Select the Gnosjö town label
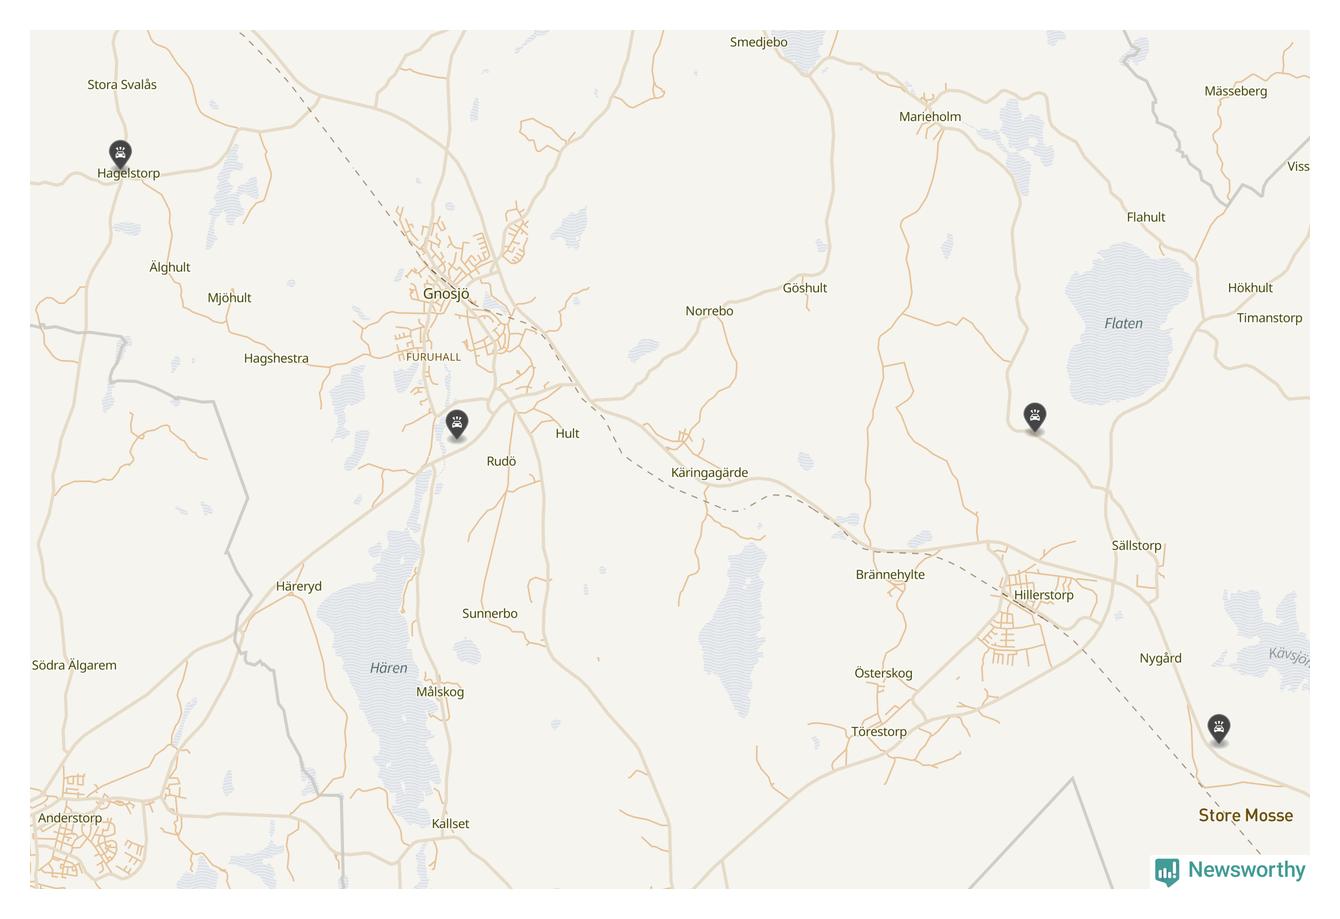Screen dimensions: 1340x919 (x=446, y=294)
